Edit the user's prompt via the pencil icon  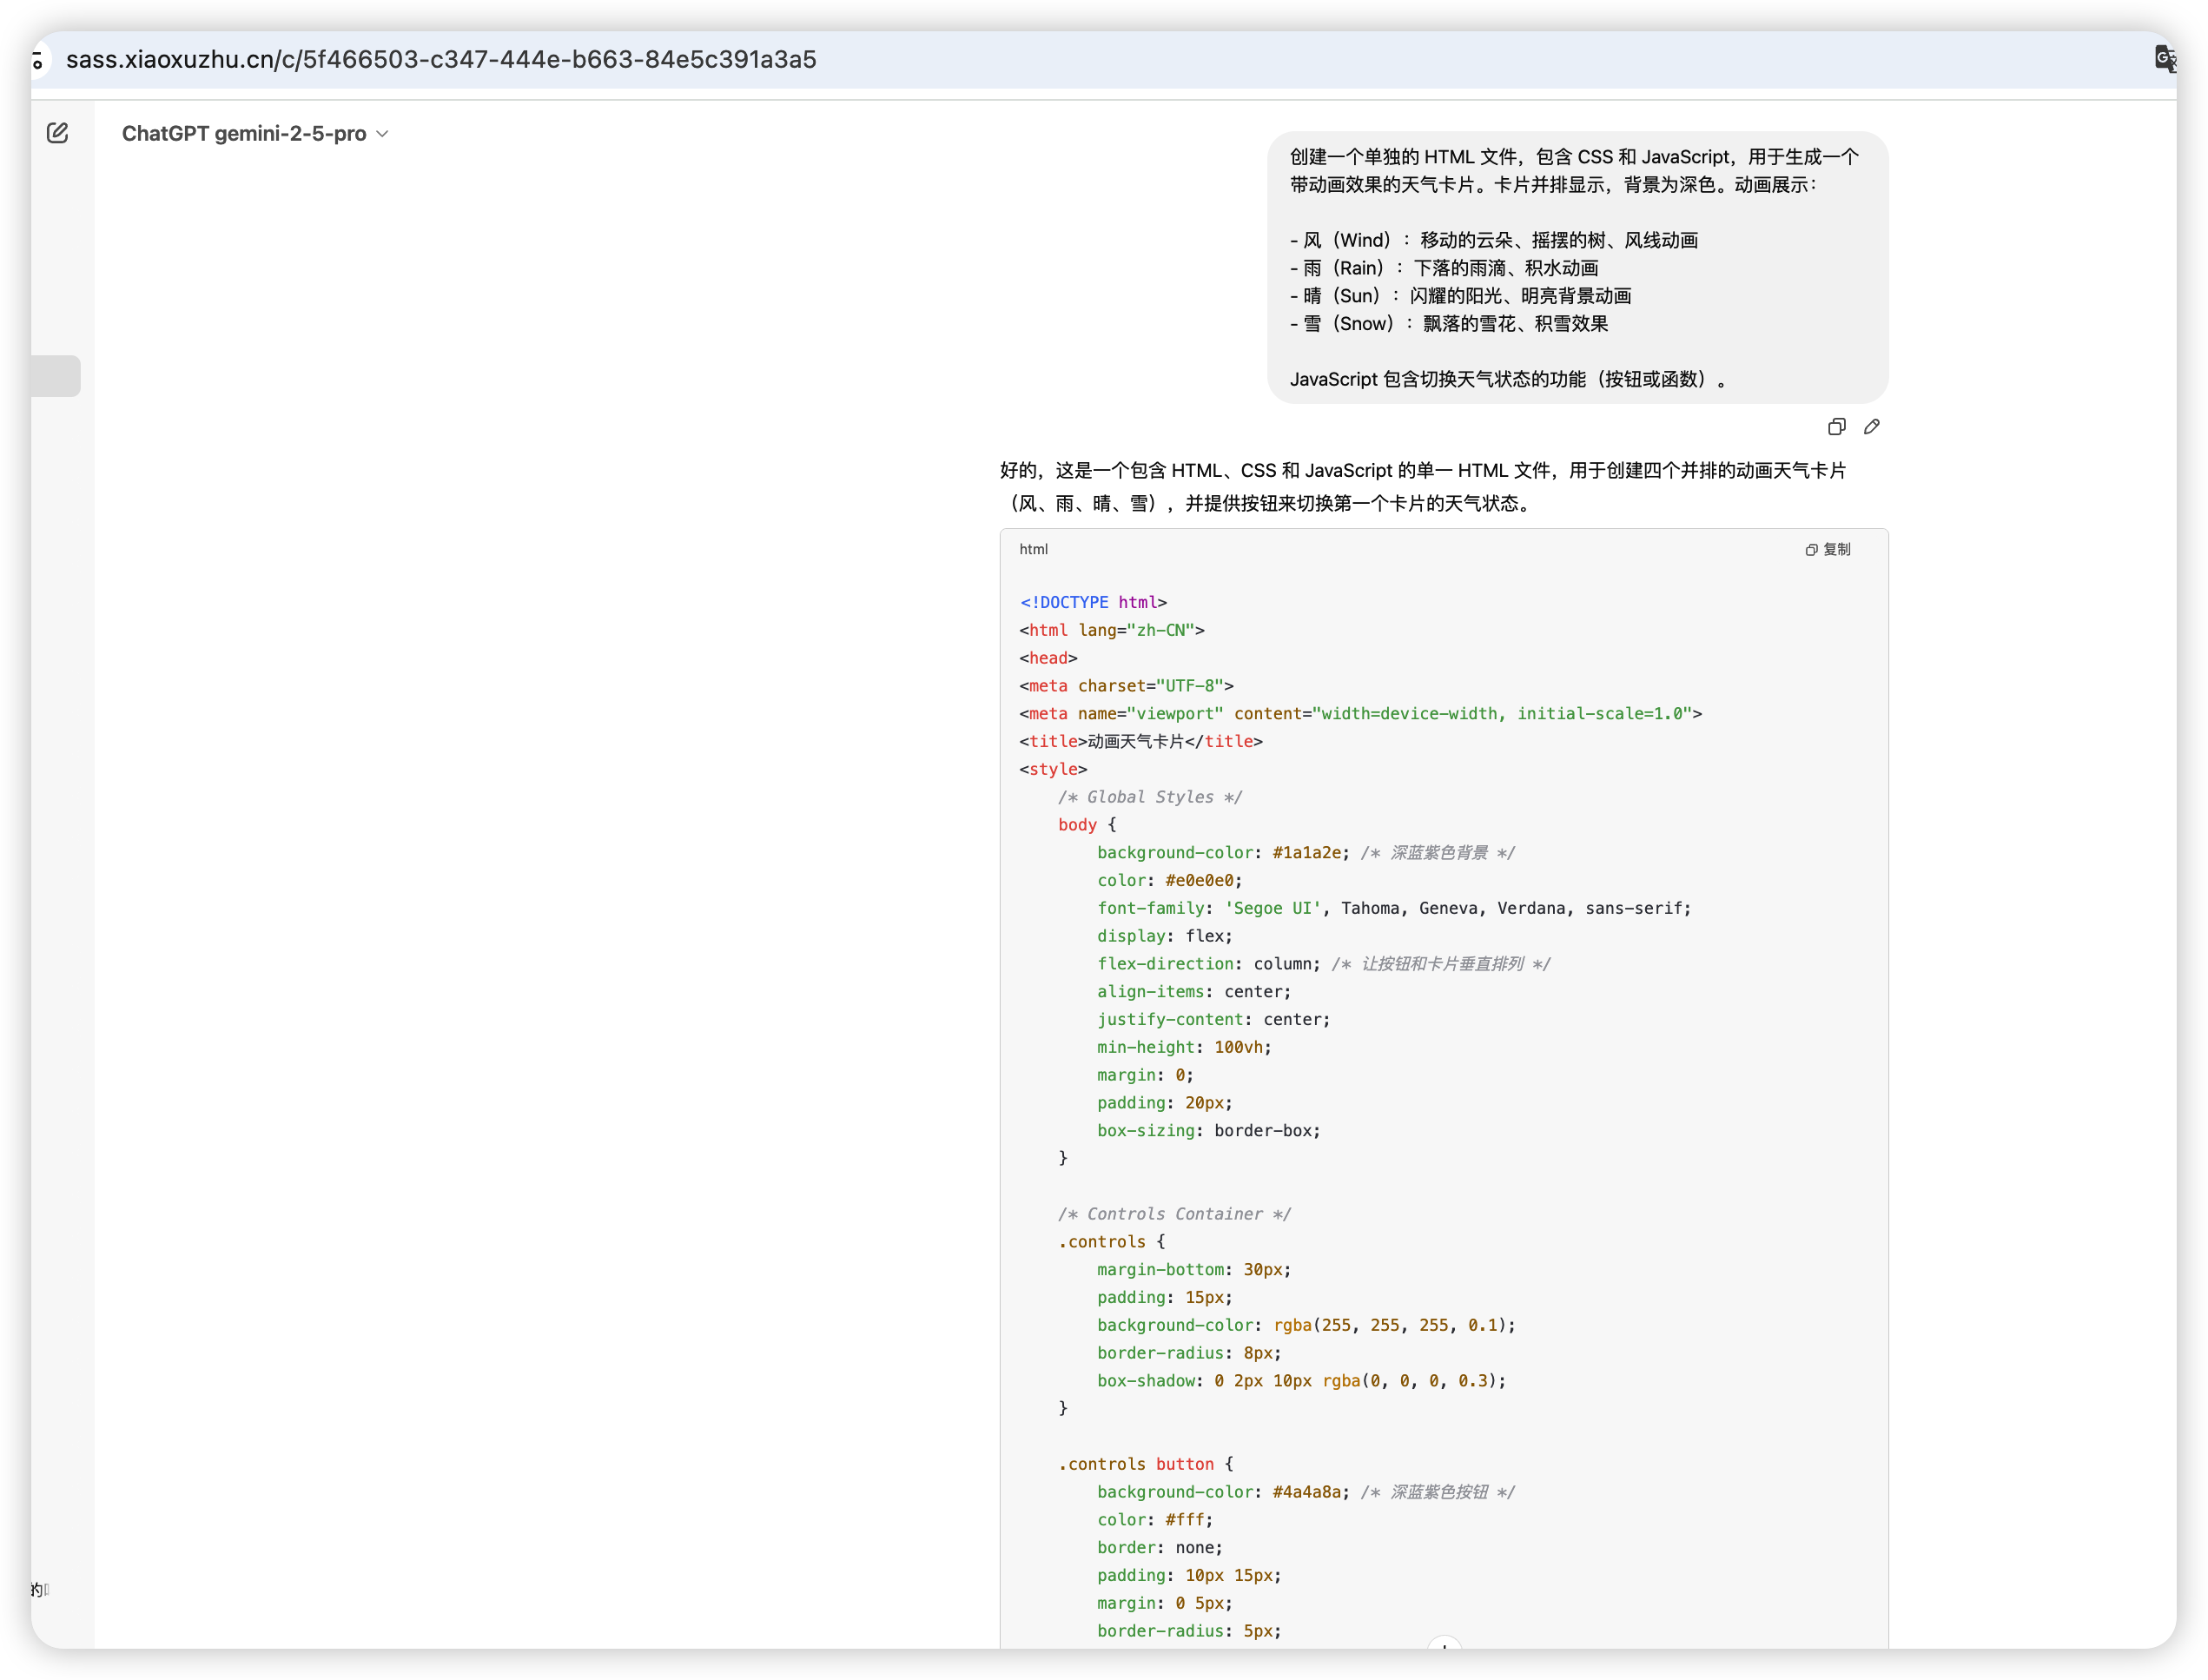click(x=1873, y=427)
